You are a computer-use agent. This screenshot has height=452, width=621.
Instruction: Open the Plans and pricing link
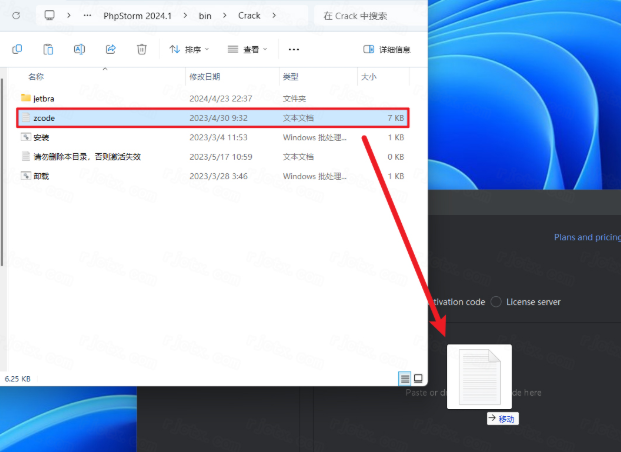[587, 237]
